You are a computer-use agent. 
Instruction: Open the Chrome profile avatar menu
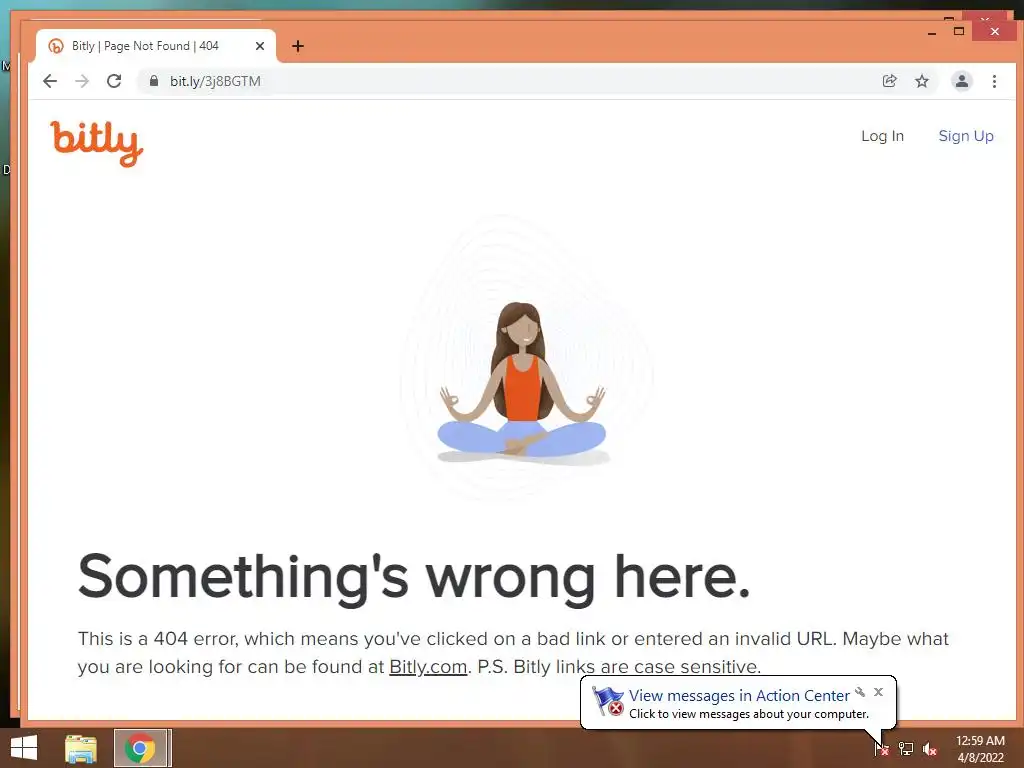tap(961, 81)
